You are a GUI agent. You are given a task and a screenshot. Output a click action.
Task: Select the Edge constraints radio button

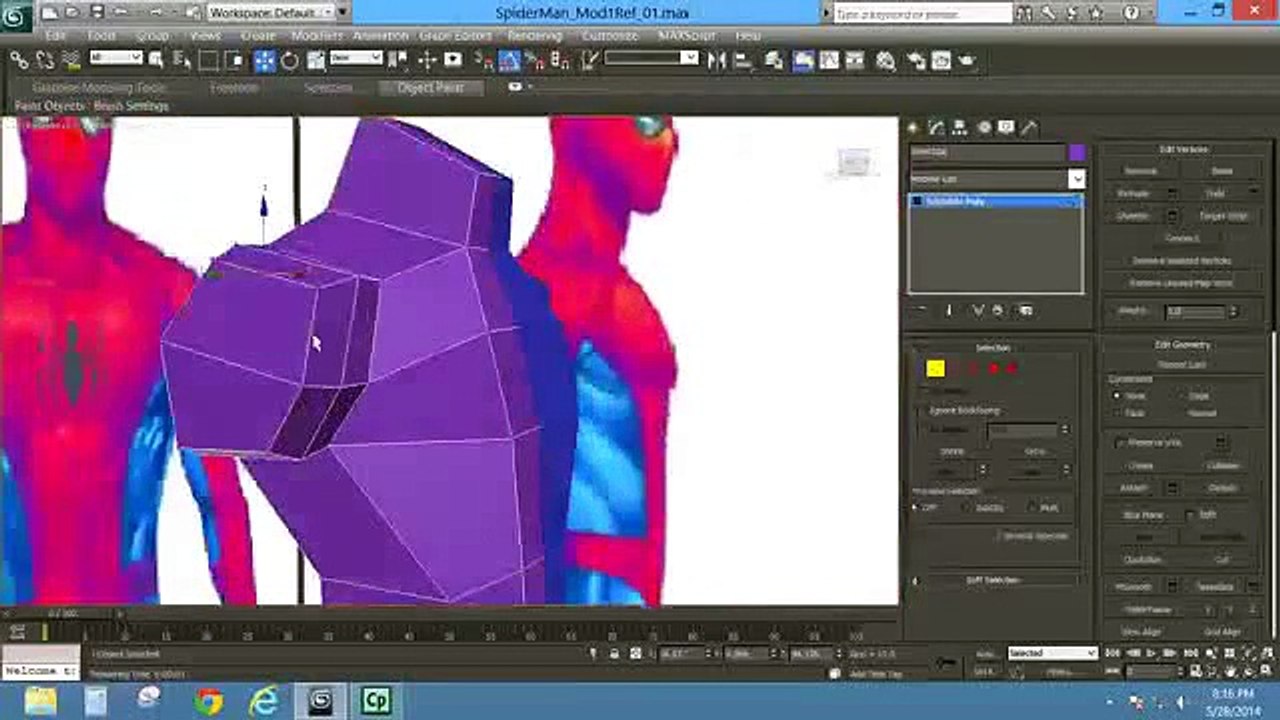tap(1180, 395)
